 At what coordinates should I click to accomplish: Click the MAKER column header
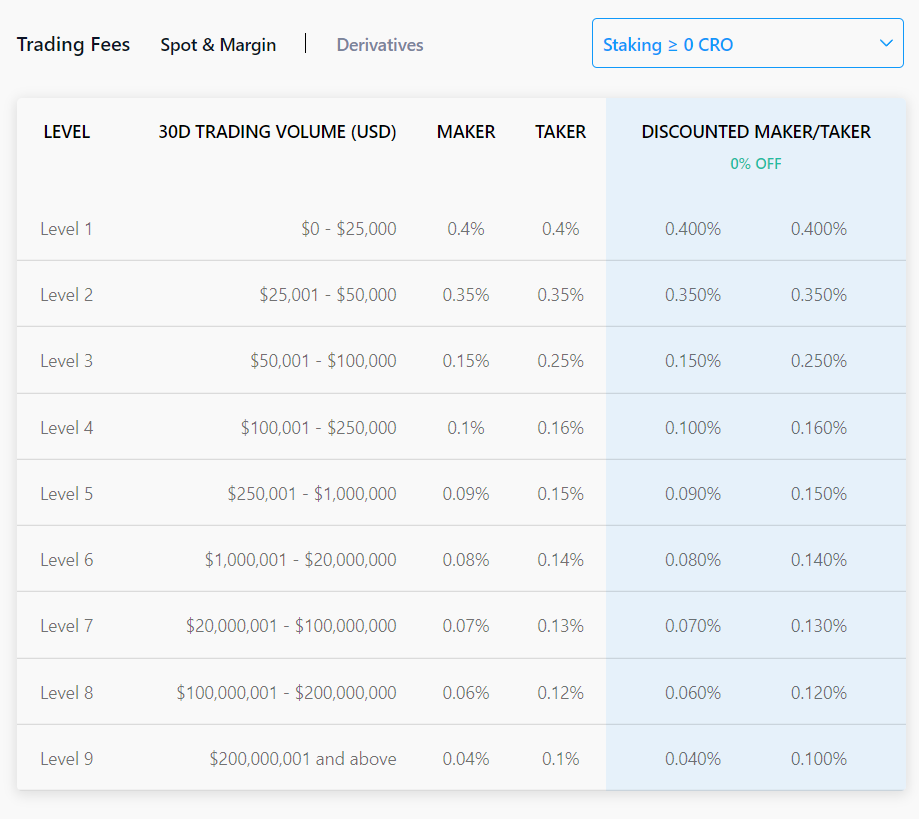point(466,132)
